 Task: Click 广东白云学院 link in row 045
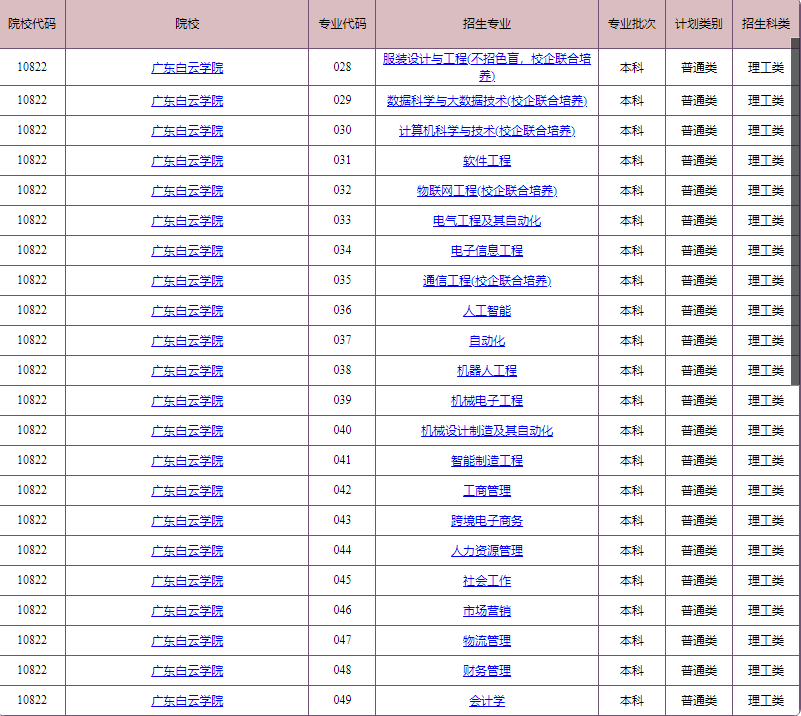[187, 581]
